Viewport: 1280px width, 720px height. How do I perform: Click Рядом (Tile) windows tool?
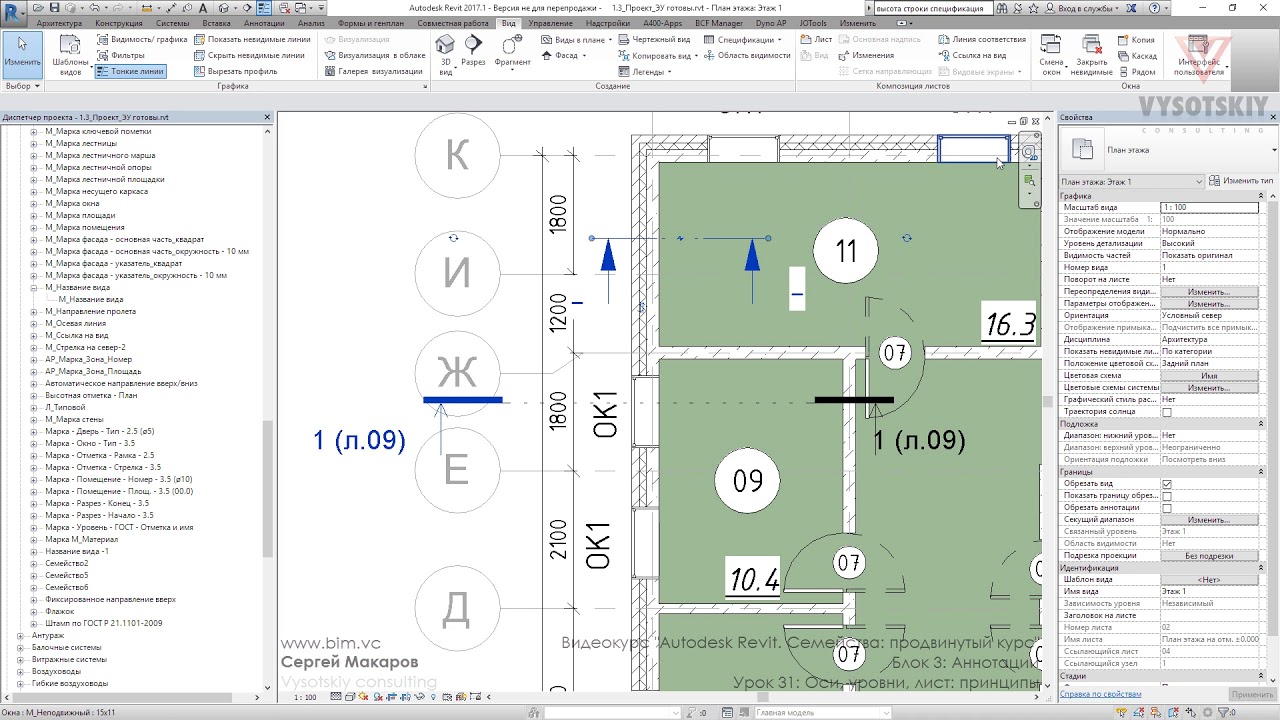1136,71
